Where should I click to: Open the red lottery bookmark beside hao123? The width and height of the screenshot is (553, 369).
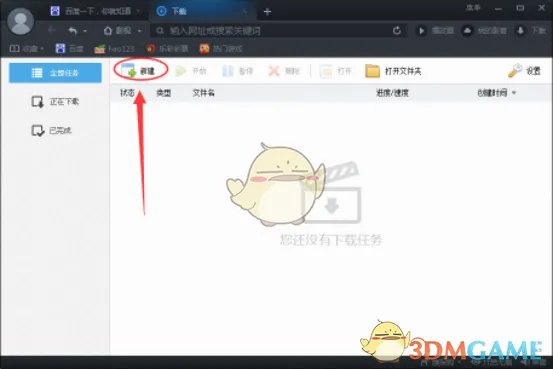click(x=167, y=48)
